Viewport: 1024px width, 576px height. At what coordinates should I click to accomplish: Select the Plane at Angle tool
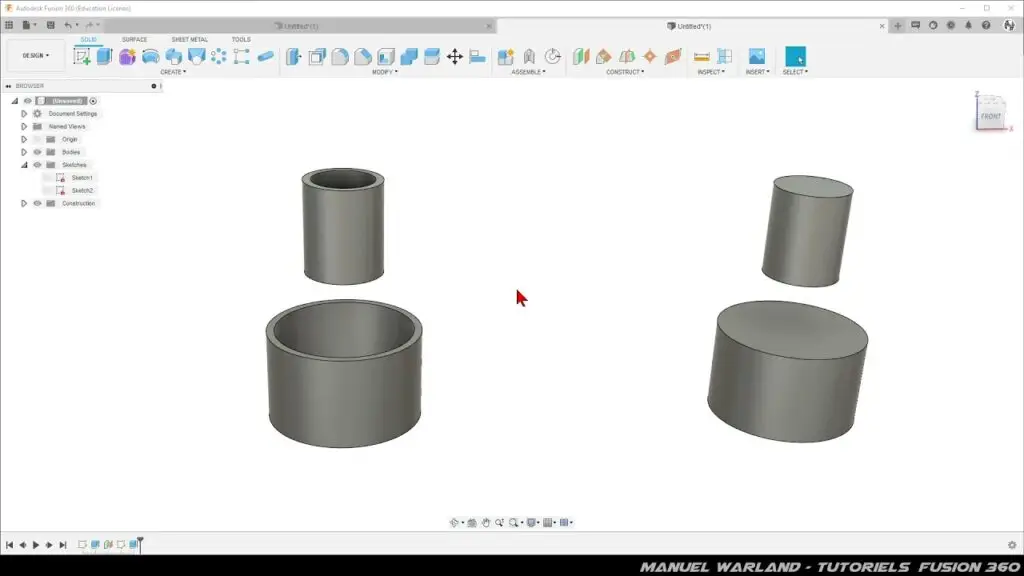[603, 56]
